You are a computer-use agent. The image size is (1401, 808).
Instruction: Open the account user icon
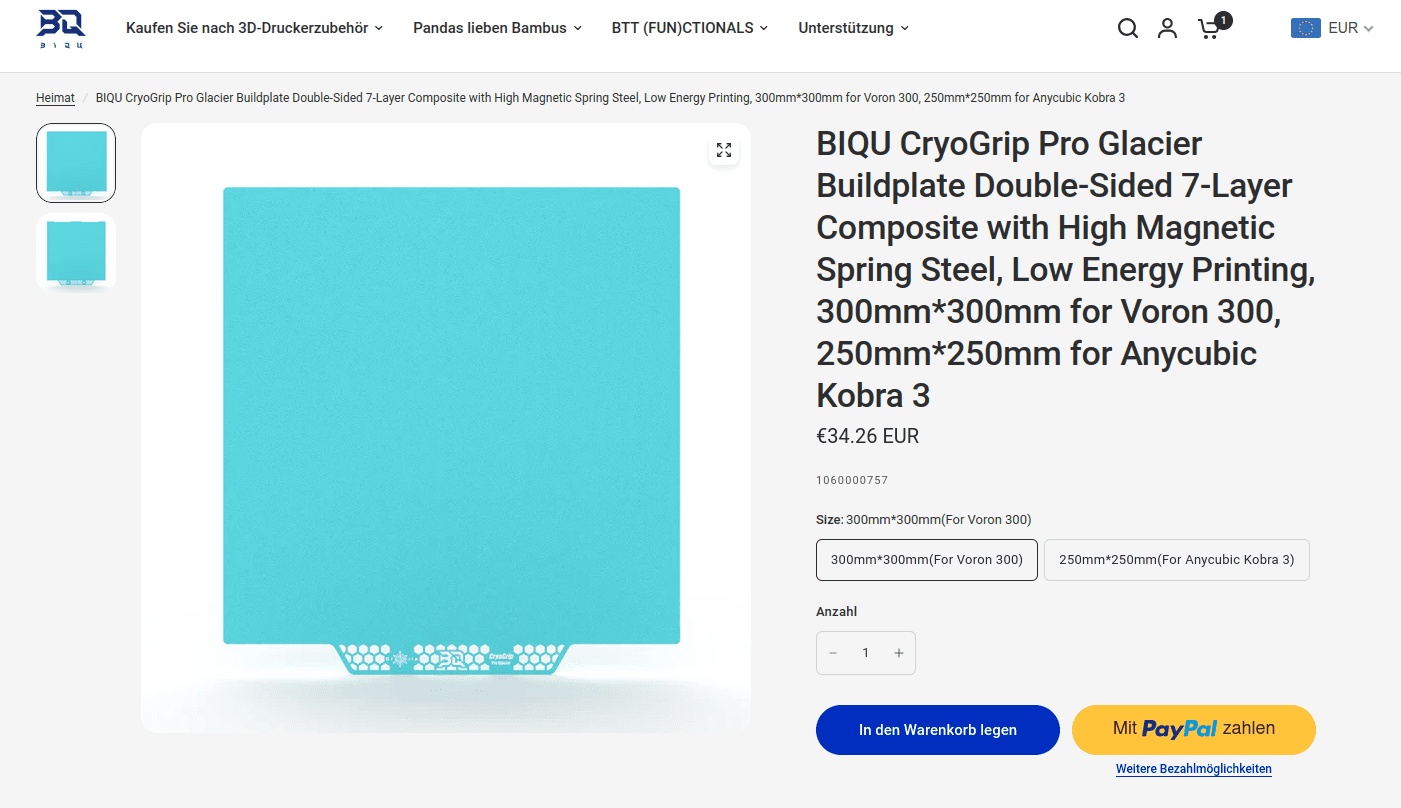pyautogui.click(x=1167, y=28)
